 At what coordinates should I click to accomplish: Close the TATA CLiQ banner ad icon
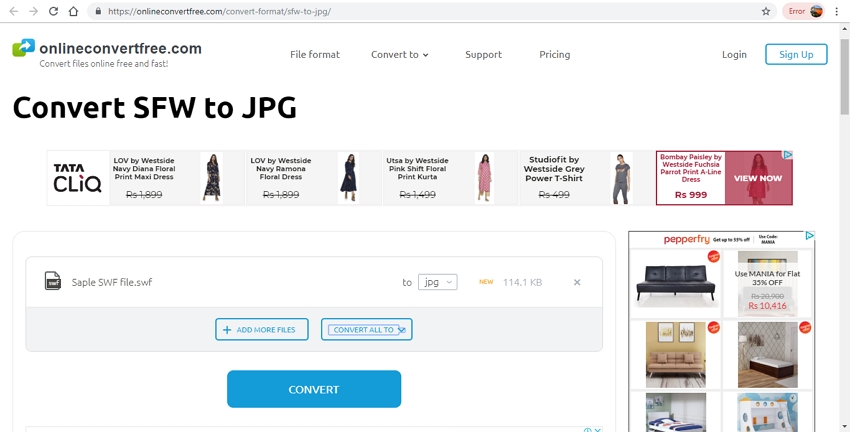click(788, 156)
